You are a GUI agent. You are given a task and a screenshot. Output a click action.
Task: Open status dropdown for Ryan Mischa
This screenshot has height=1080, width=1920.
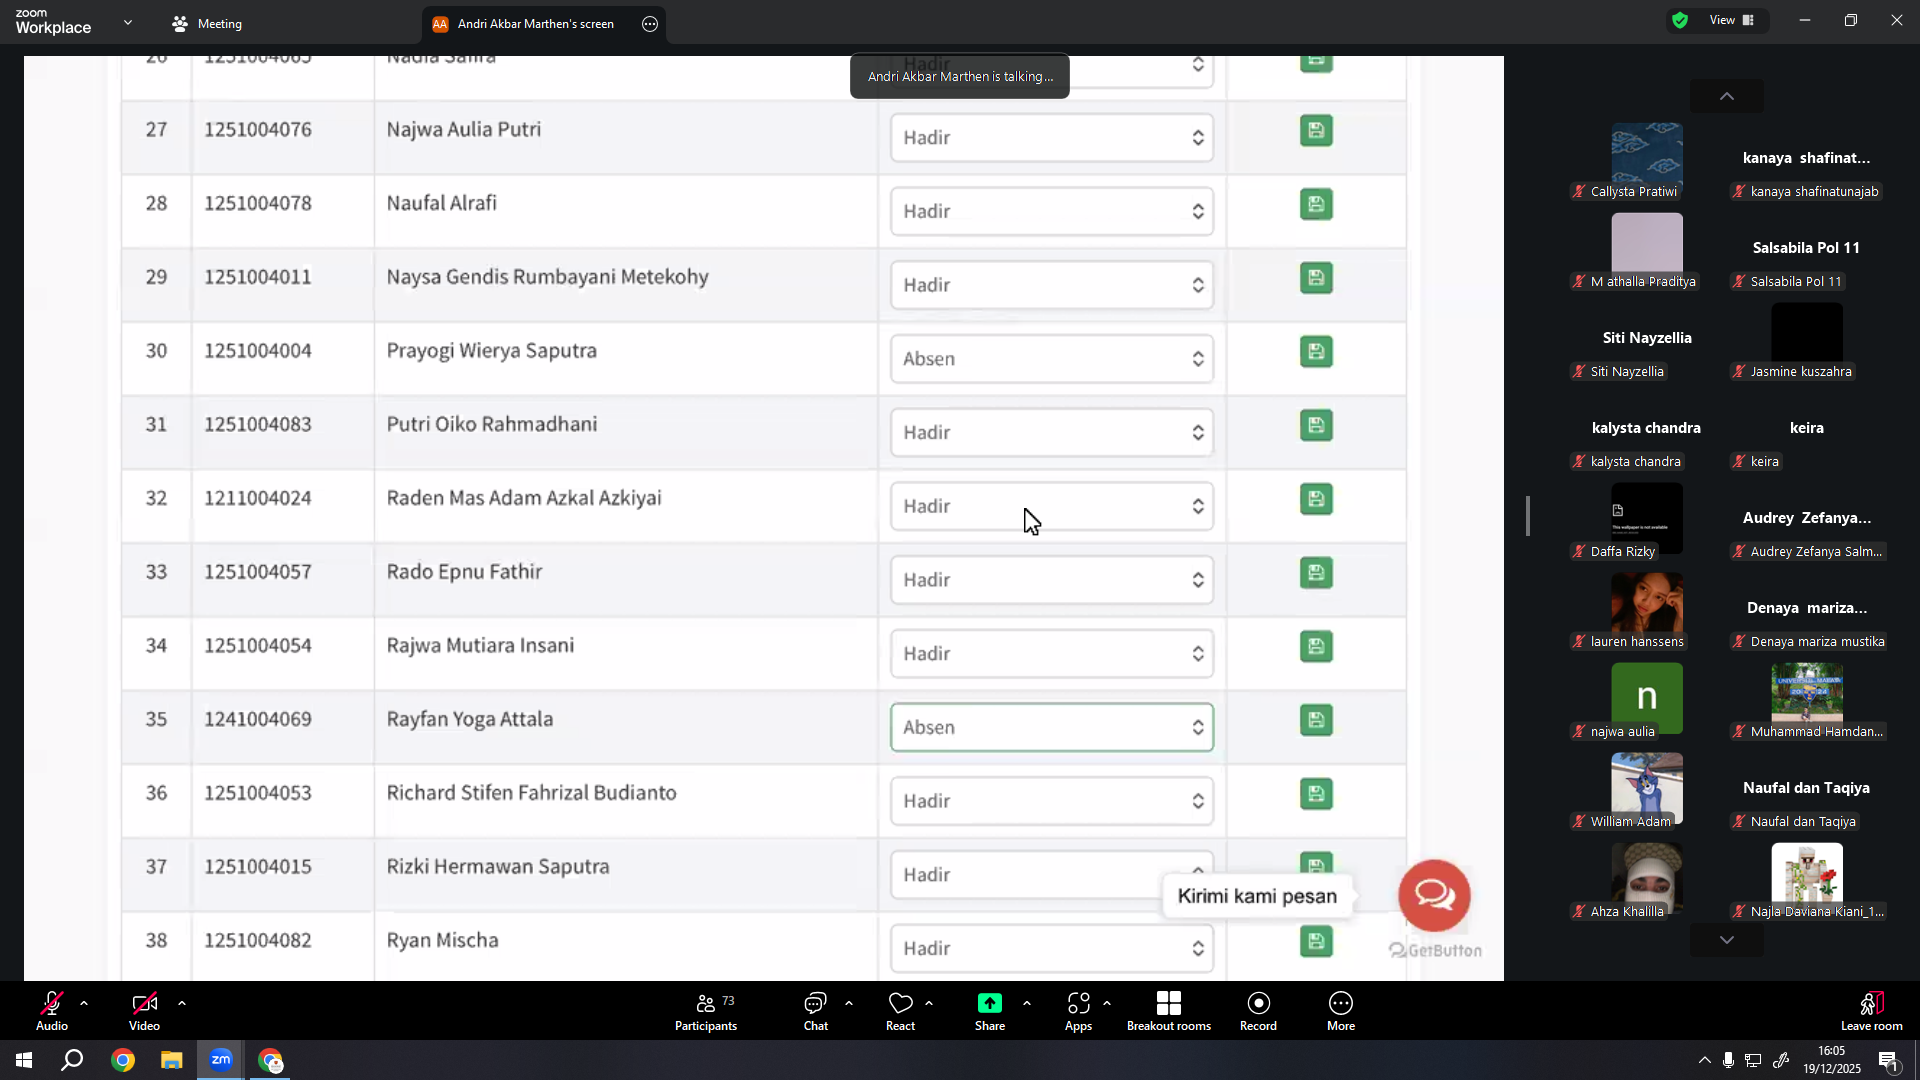pos(1052,948)
